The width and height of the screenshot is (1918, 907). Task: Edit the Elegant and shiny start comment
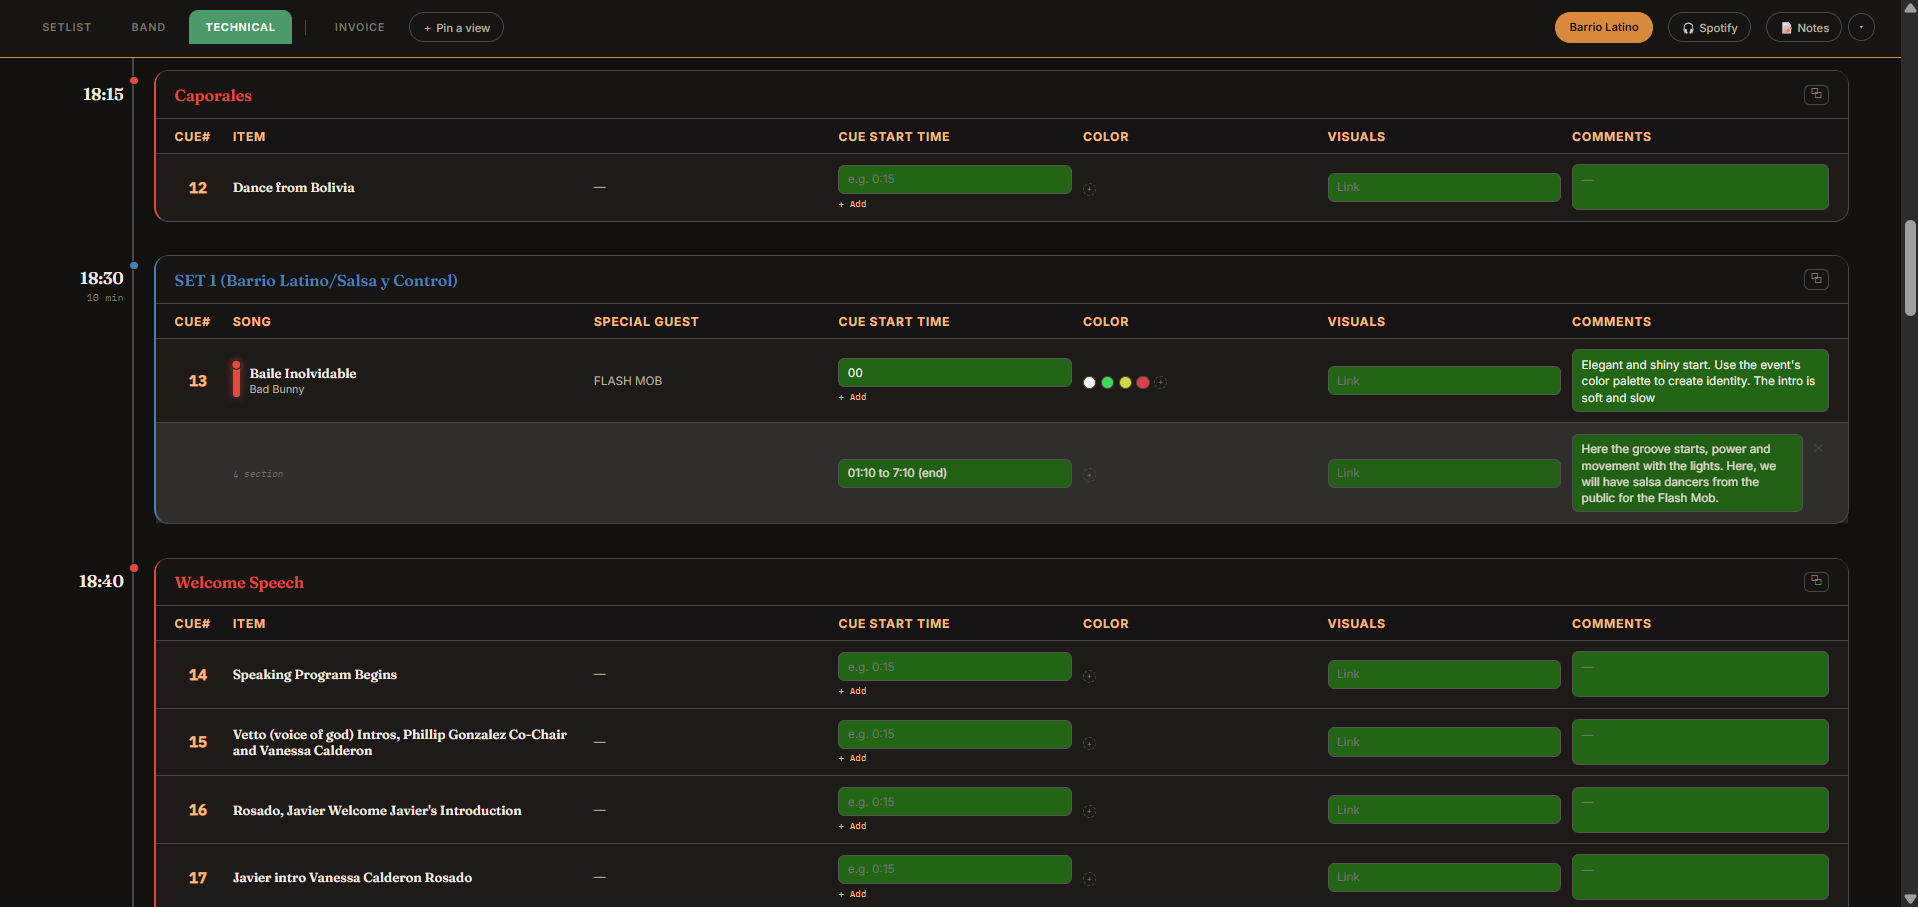click(x=1700, y=381)
